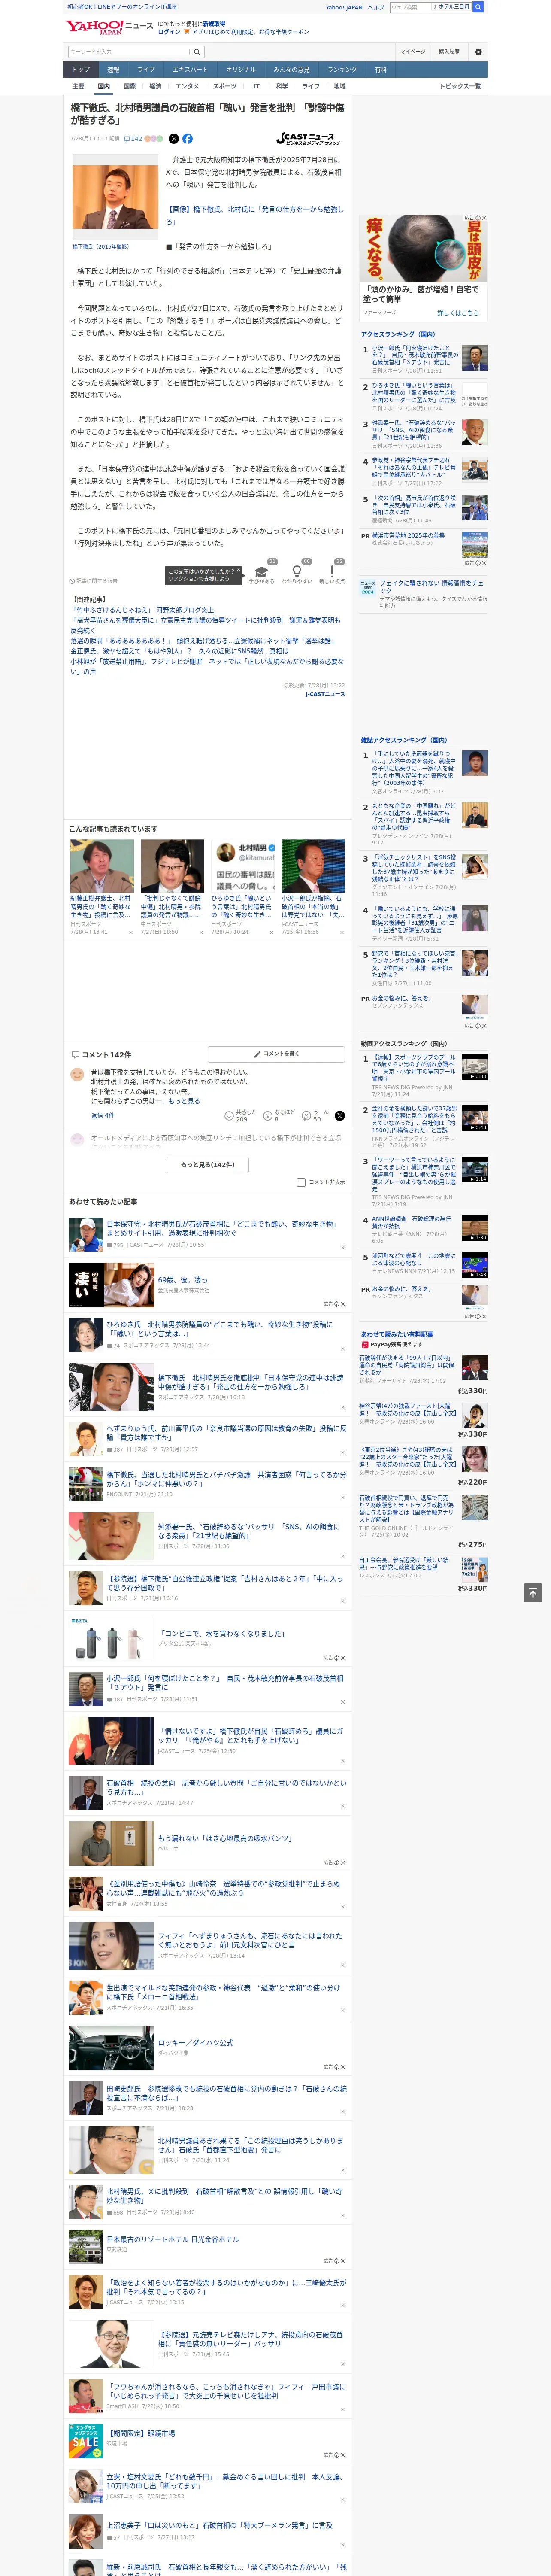Dismiss the 紀藤正樹弁護士 recommended article card

(x=130, y=932)
